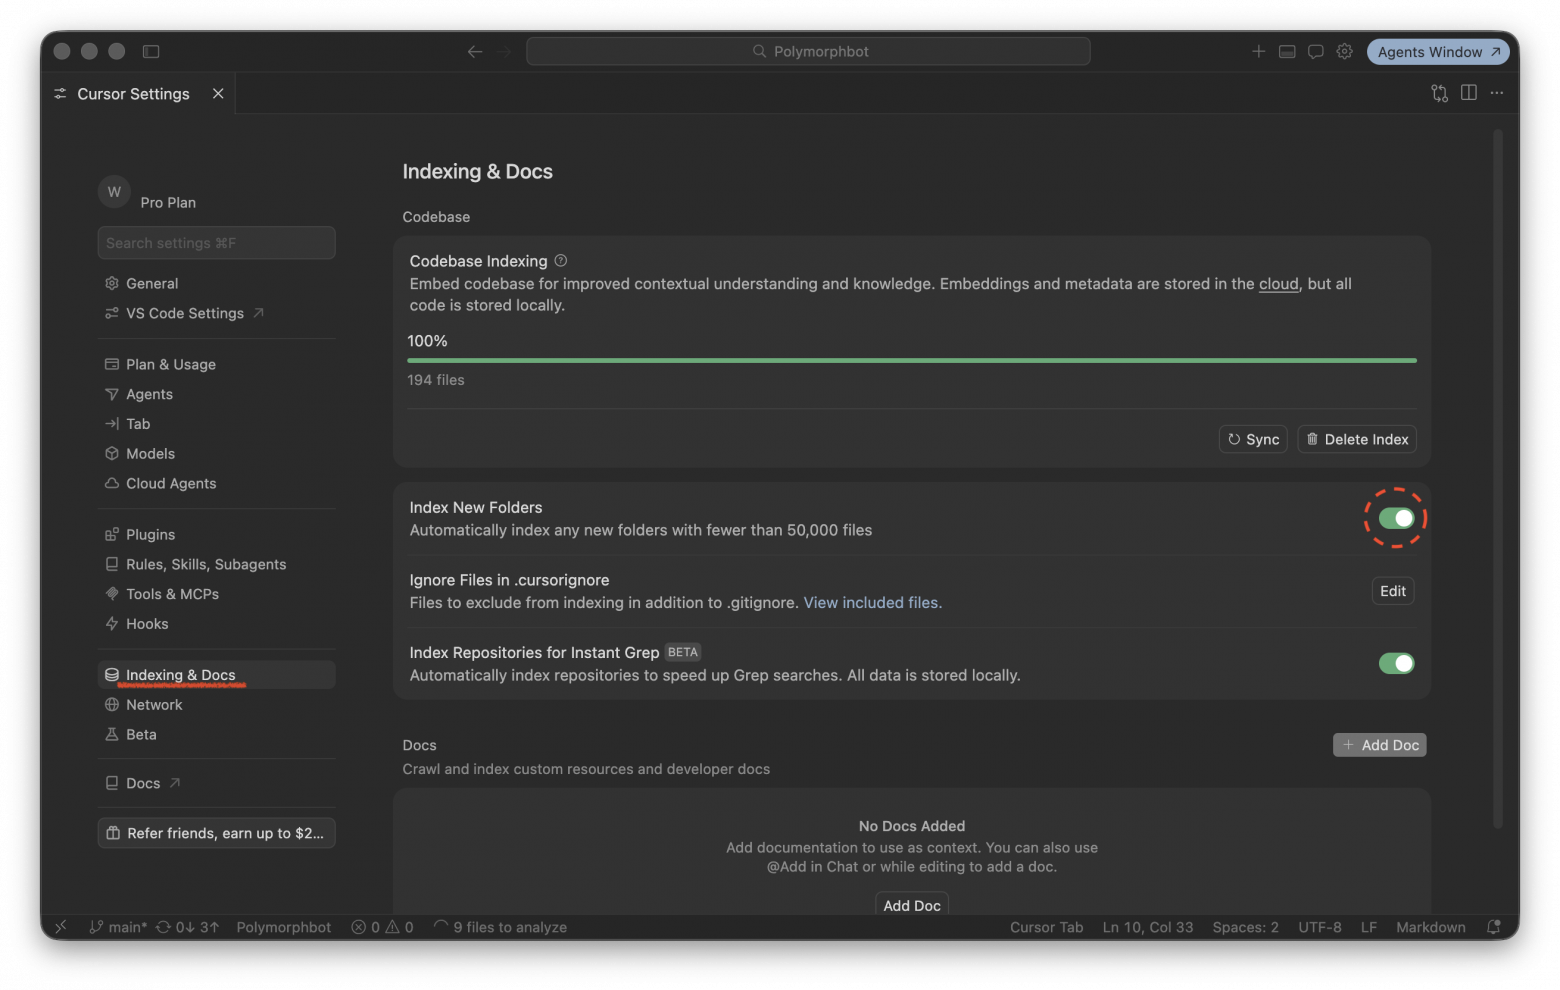Open the remote window icon in status bar
The width and height of the screenshot is (1560, 990).
(x=61, y=927)
